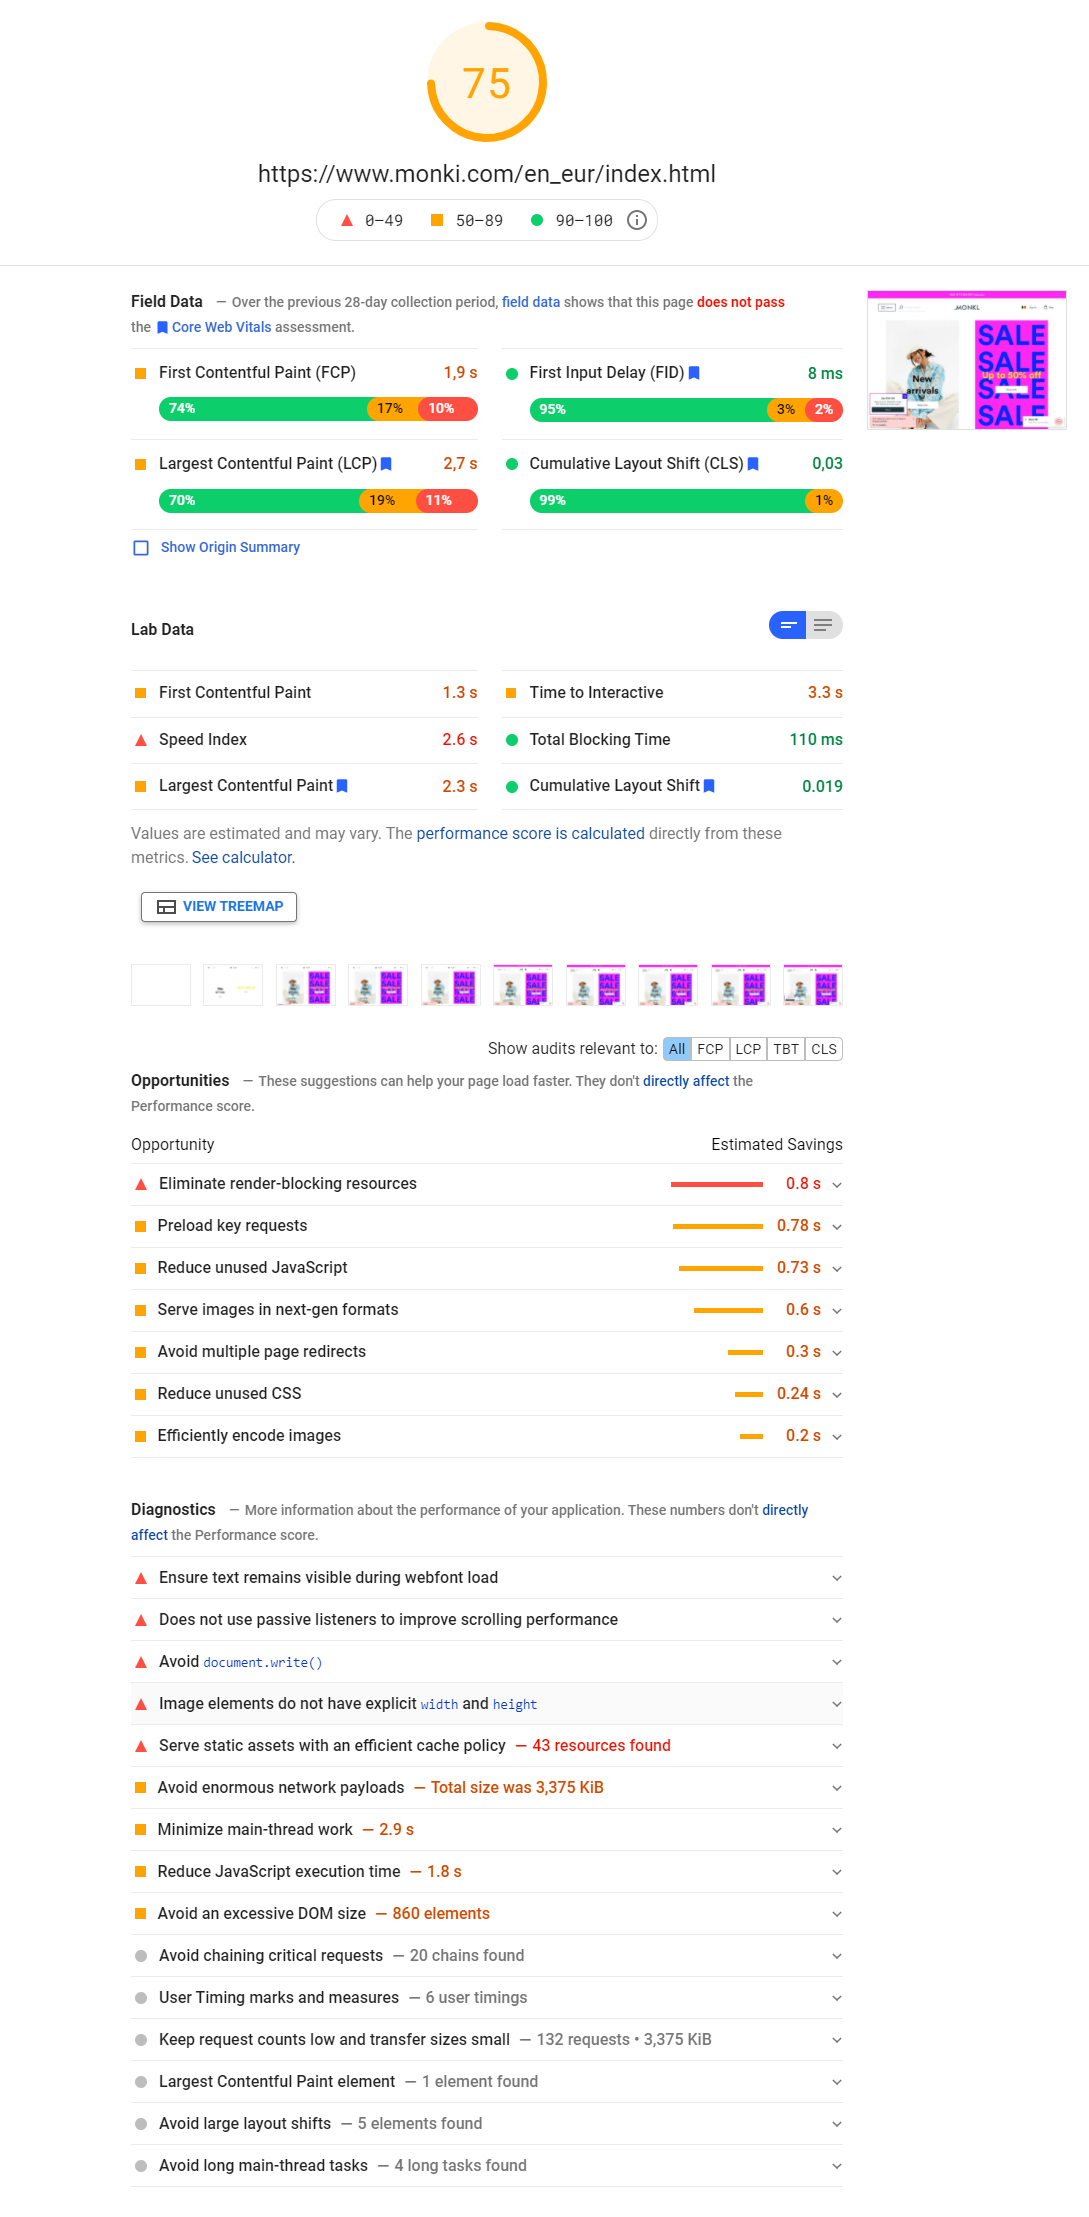Click the red triangle beside Speed Index

141,740
